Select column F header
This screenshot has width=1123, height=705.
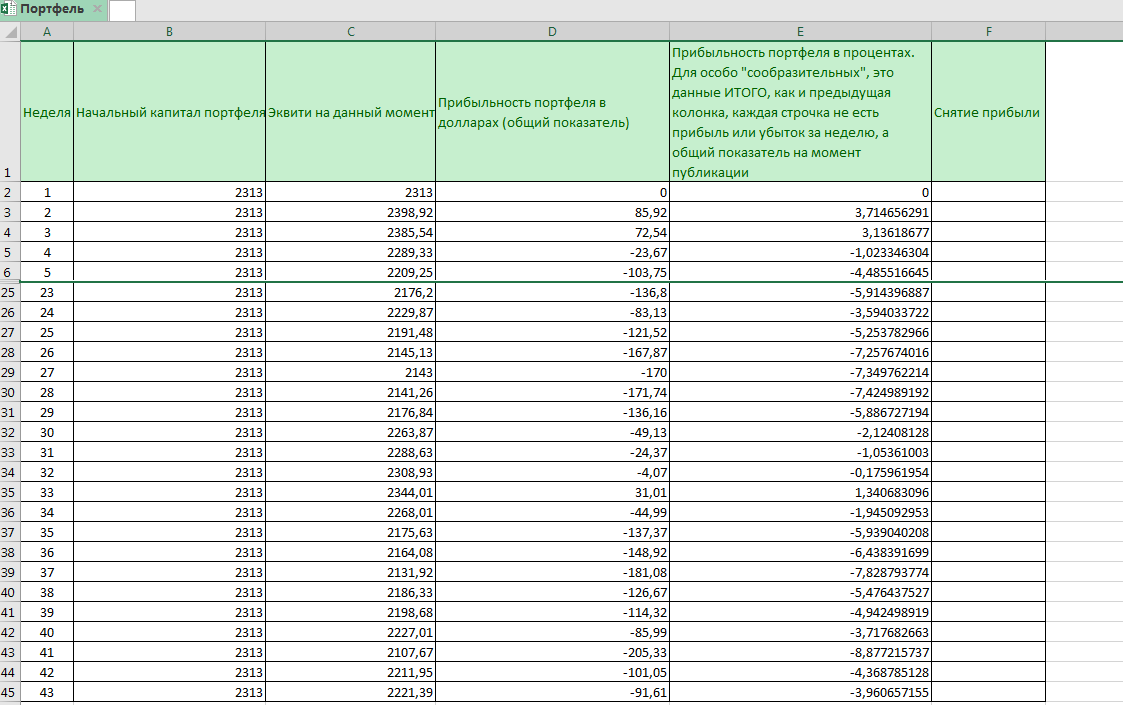coord(988,32)
